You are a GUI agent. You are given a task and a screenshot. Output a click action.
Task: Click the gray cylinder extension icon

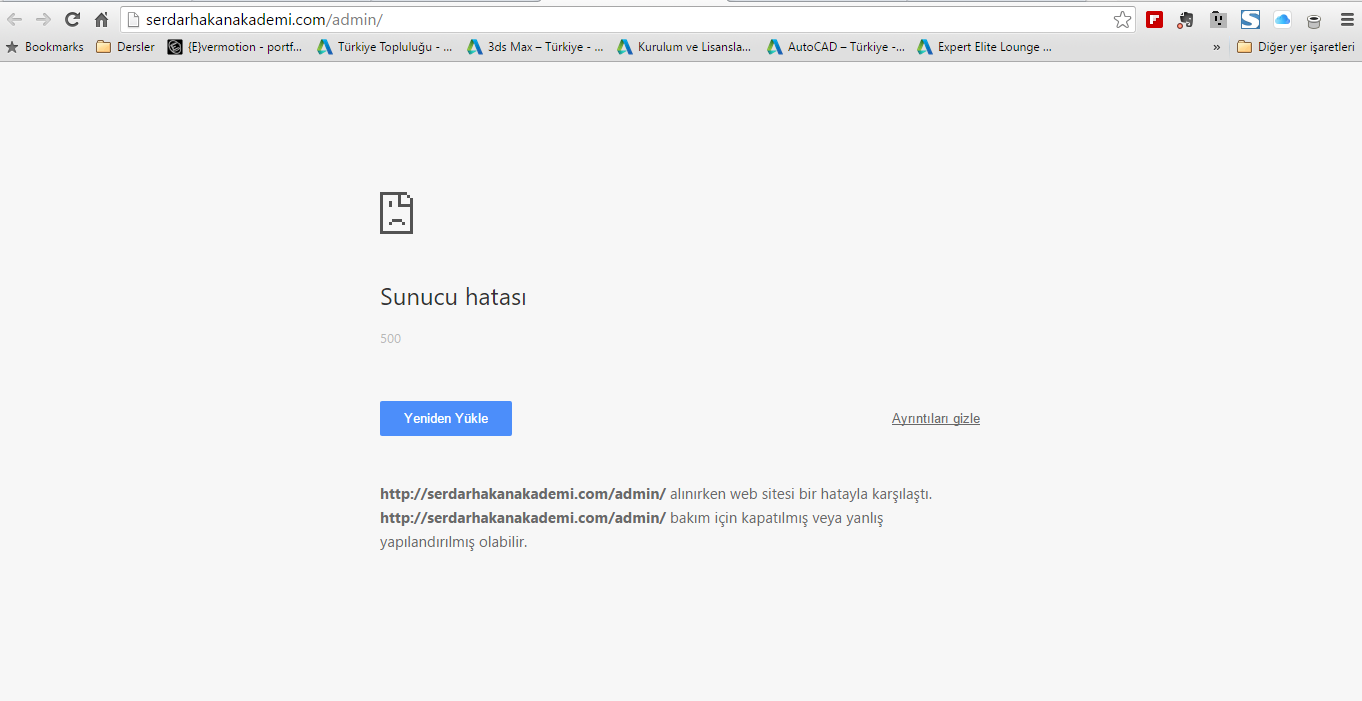tap(1314, 20)
